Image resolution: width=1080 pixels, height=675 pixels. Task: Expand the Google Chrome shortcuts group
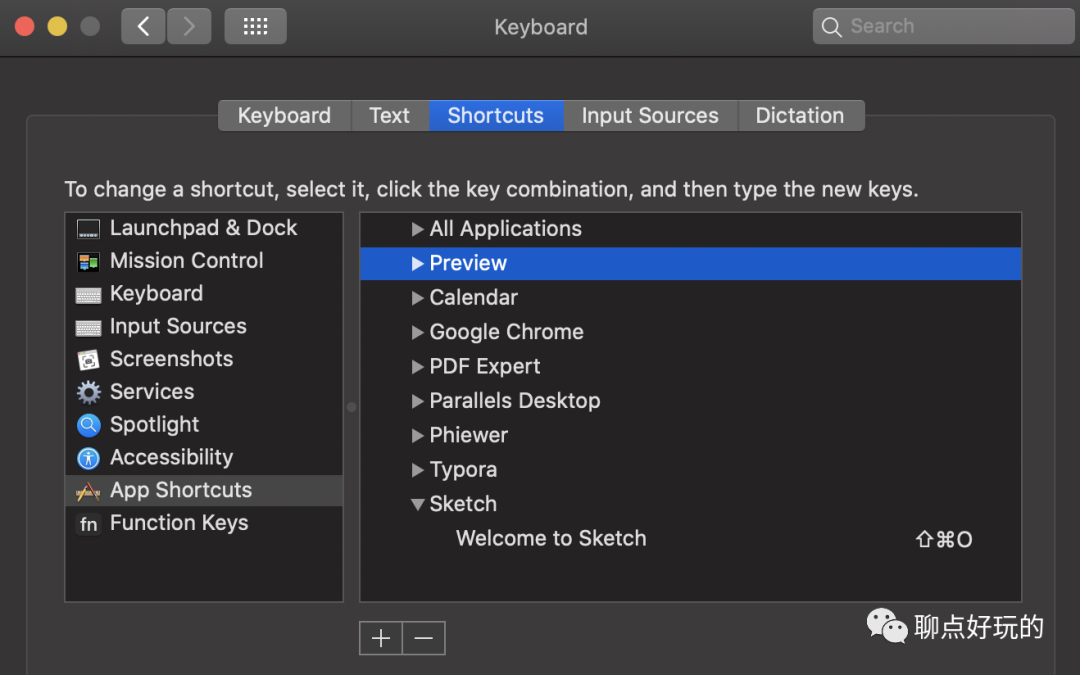pos(417,332)
